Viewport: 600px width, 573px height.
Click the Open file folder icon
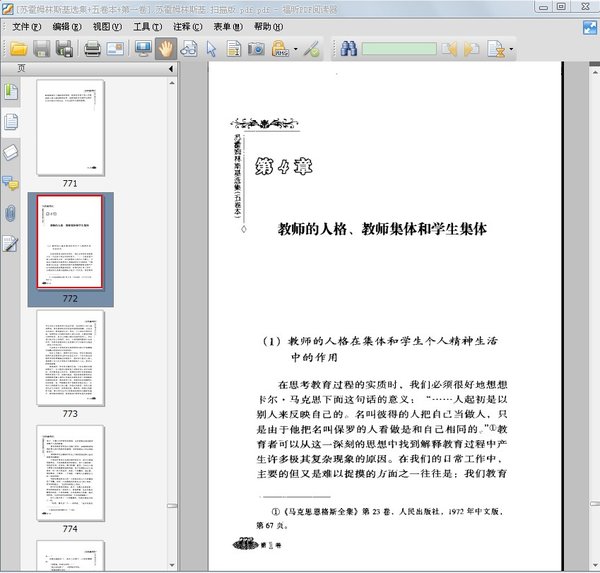tap(18, 48)
